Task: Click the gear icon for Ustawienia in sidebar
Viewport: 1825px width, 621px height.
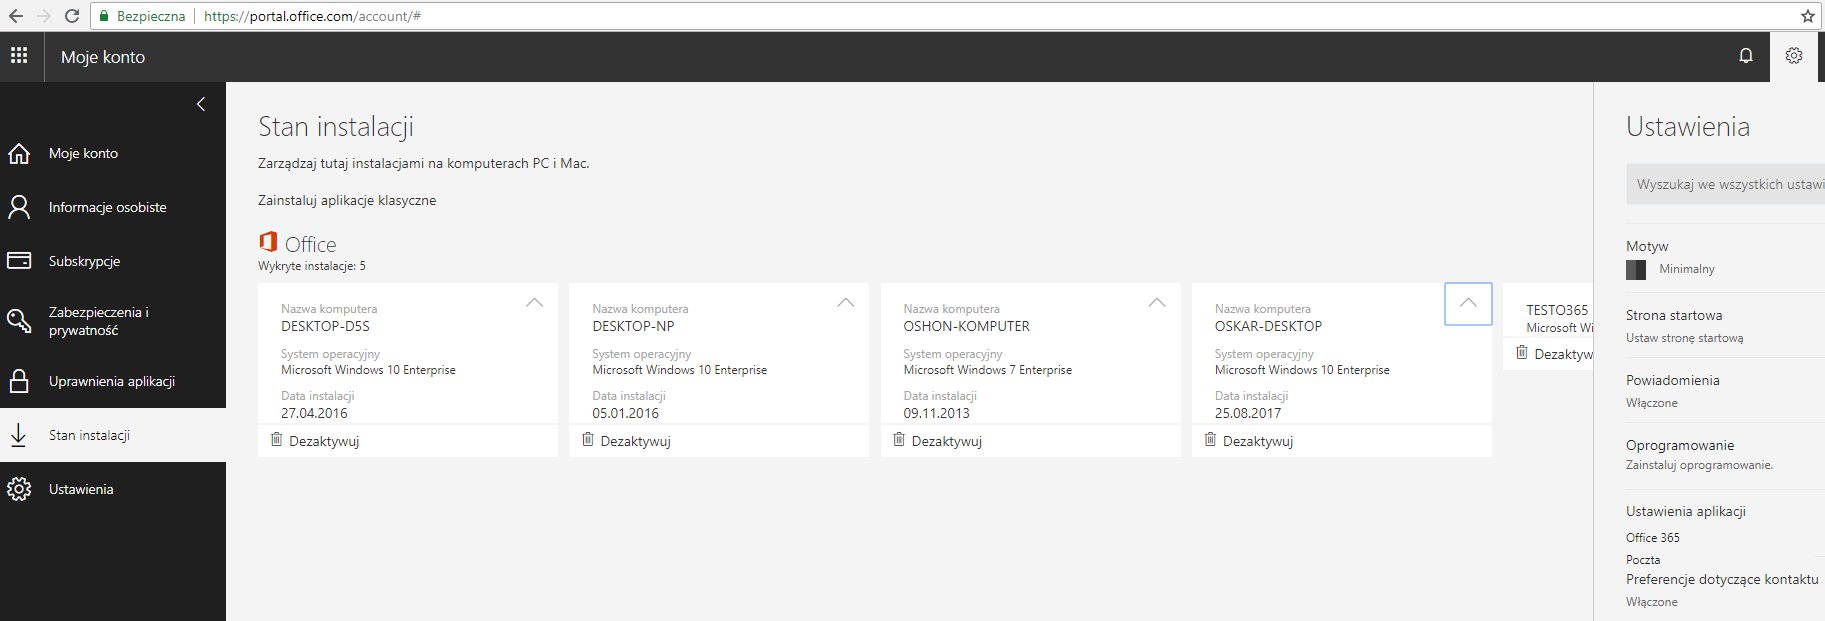Action: point(19,489)
